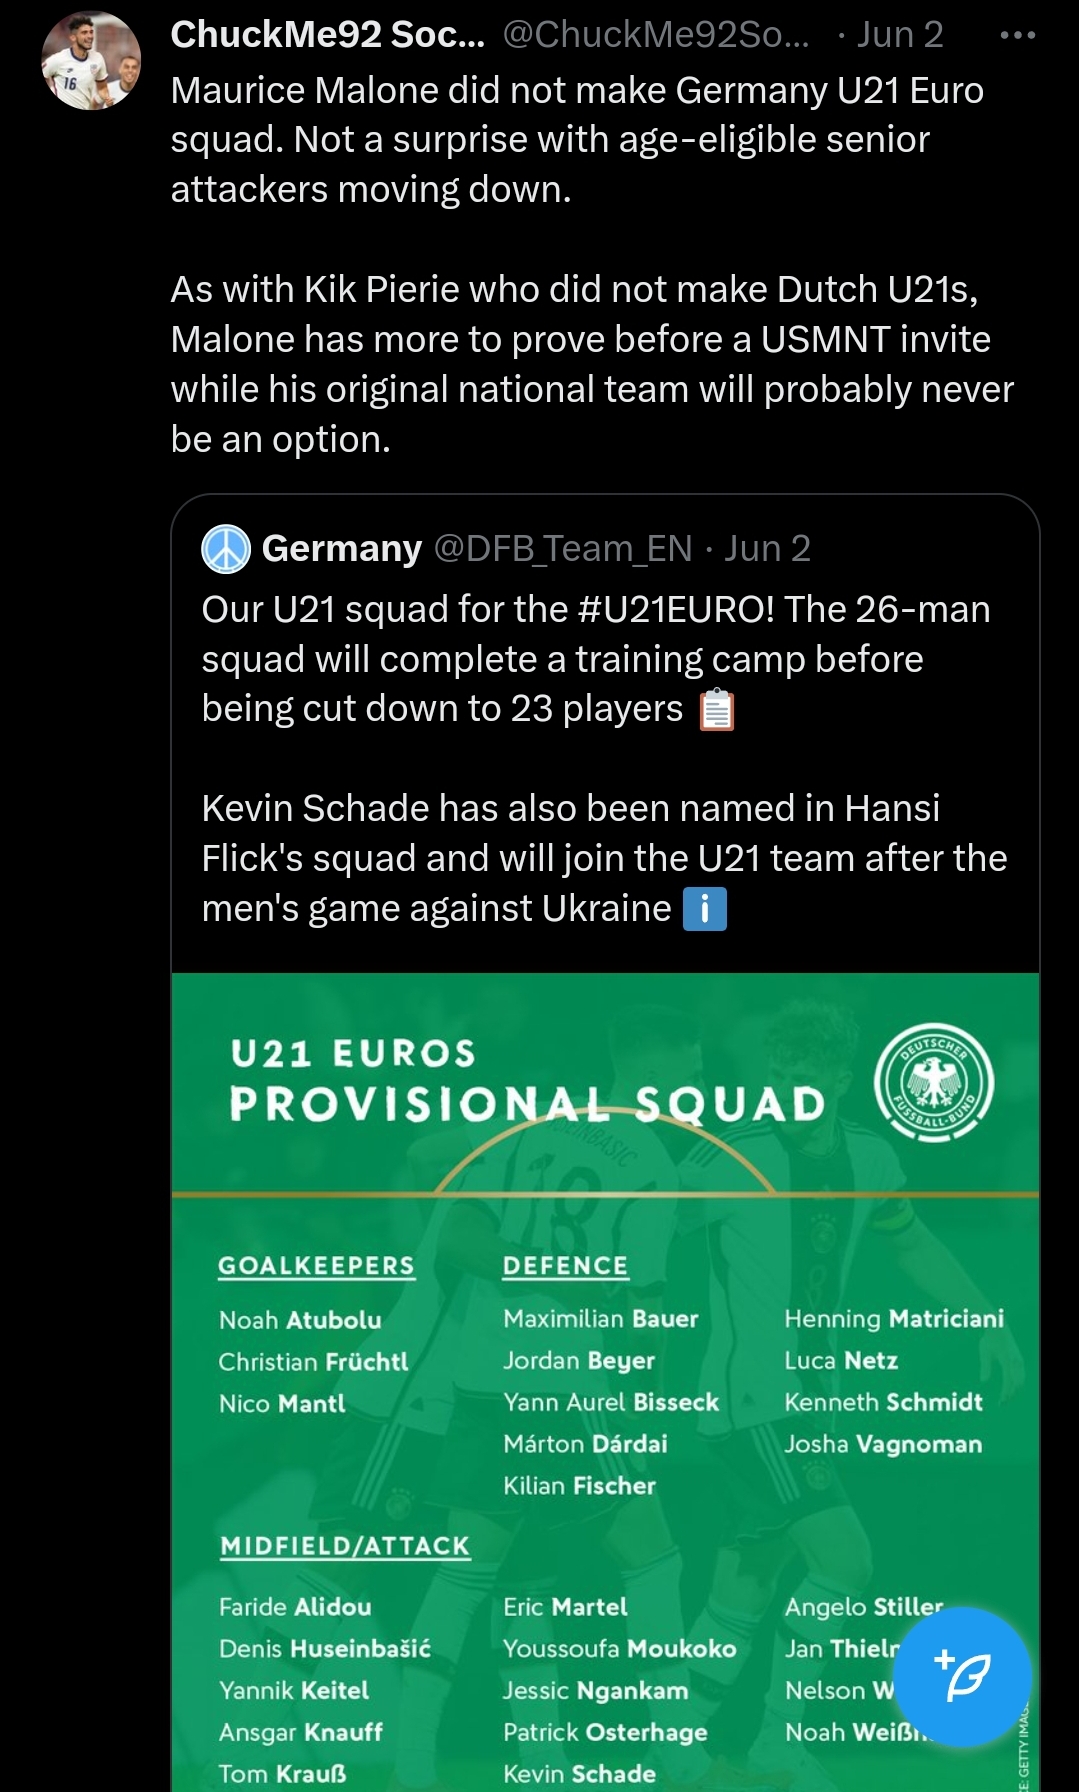1079x1792 pixels.
Task: Open ChuckMe92 Soc... display name
Action: tap(327, 35)
